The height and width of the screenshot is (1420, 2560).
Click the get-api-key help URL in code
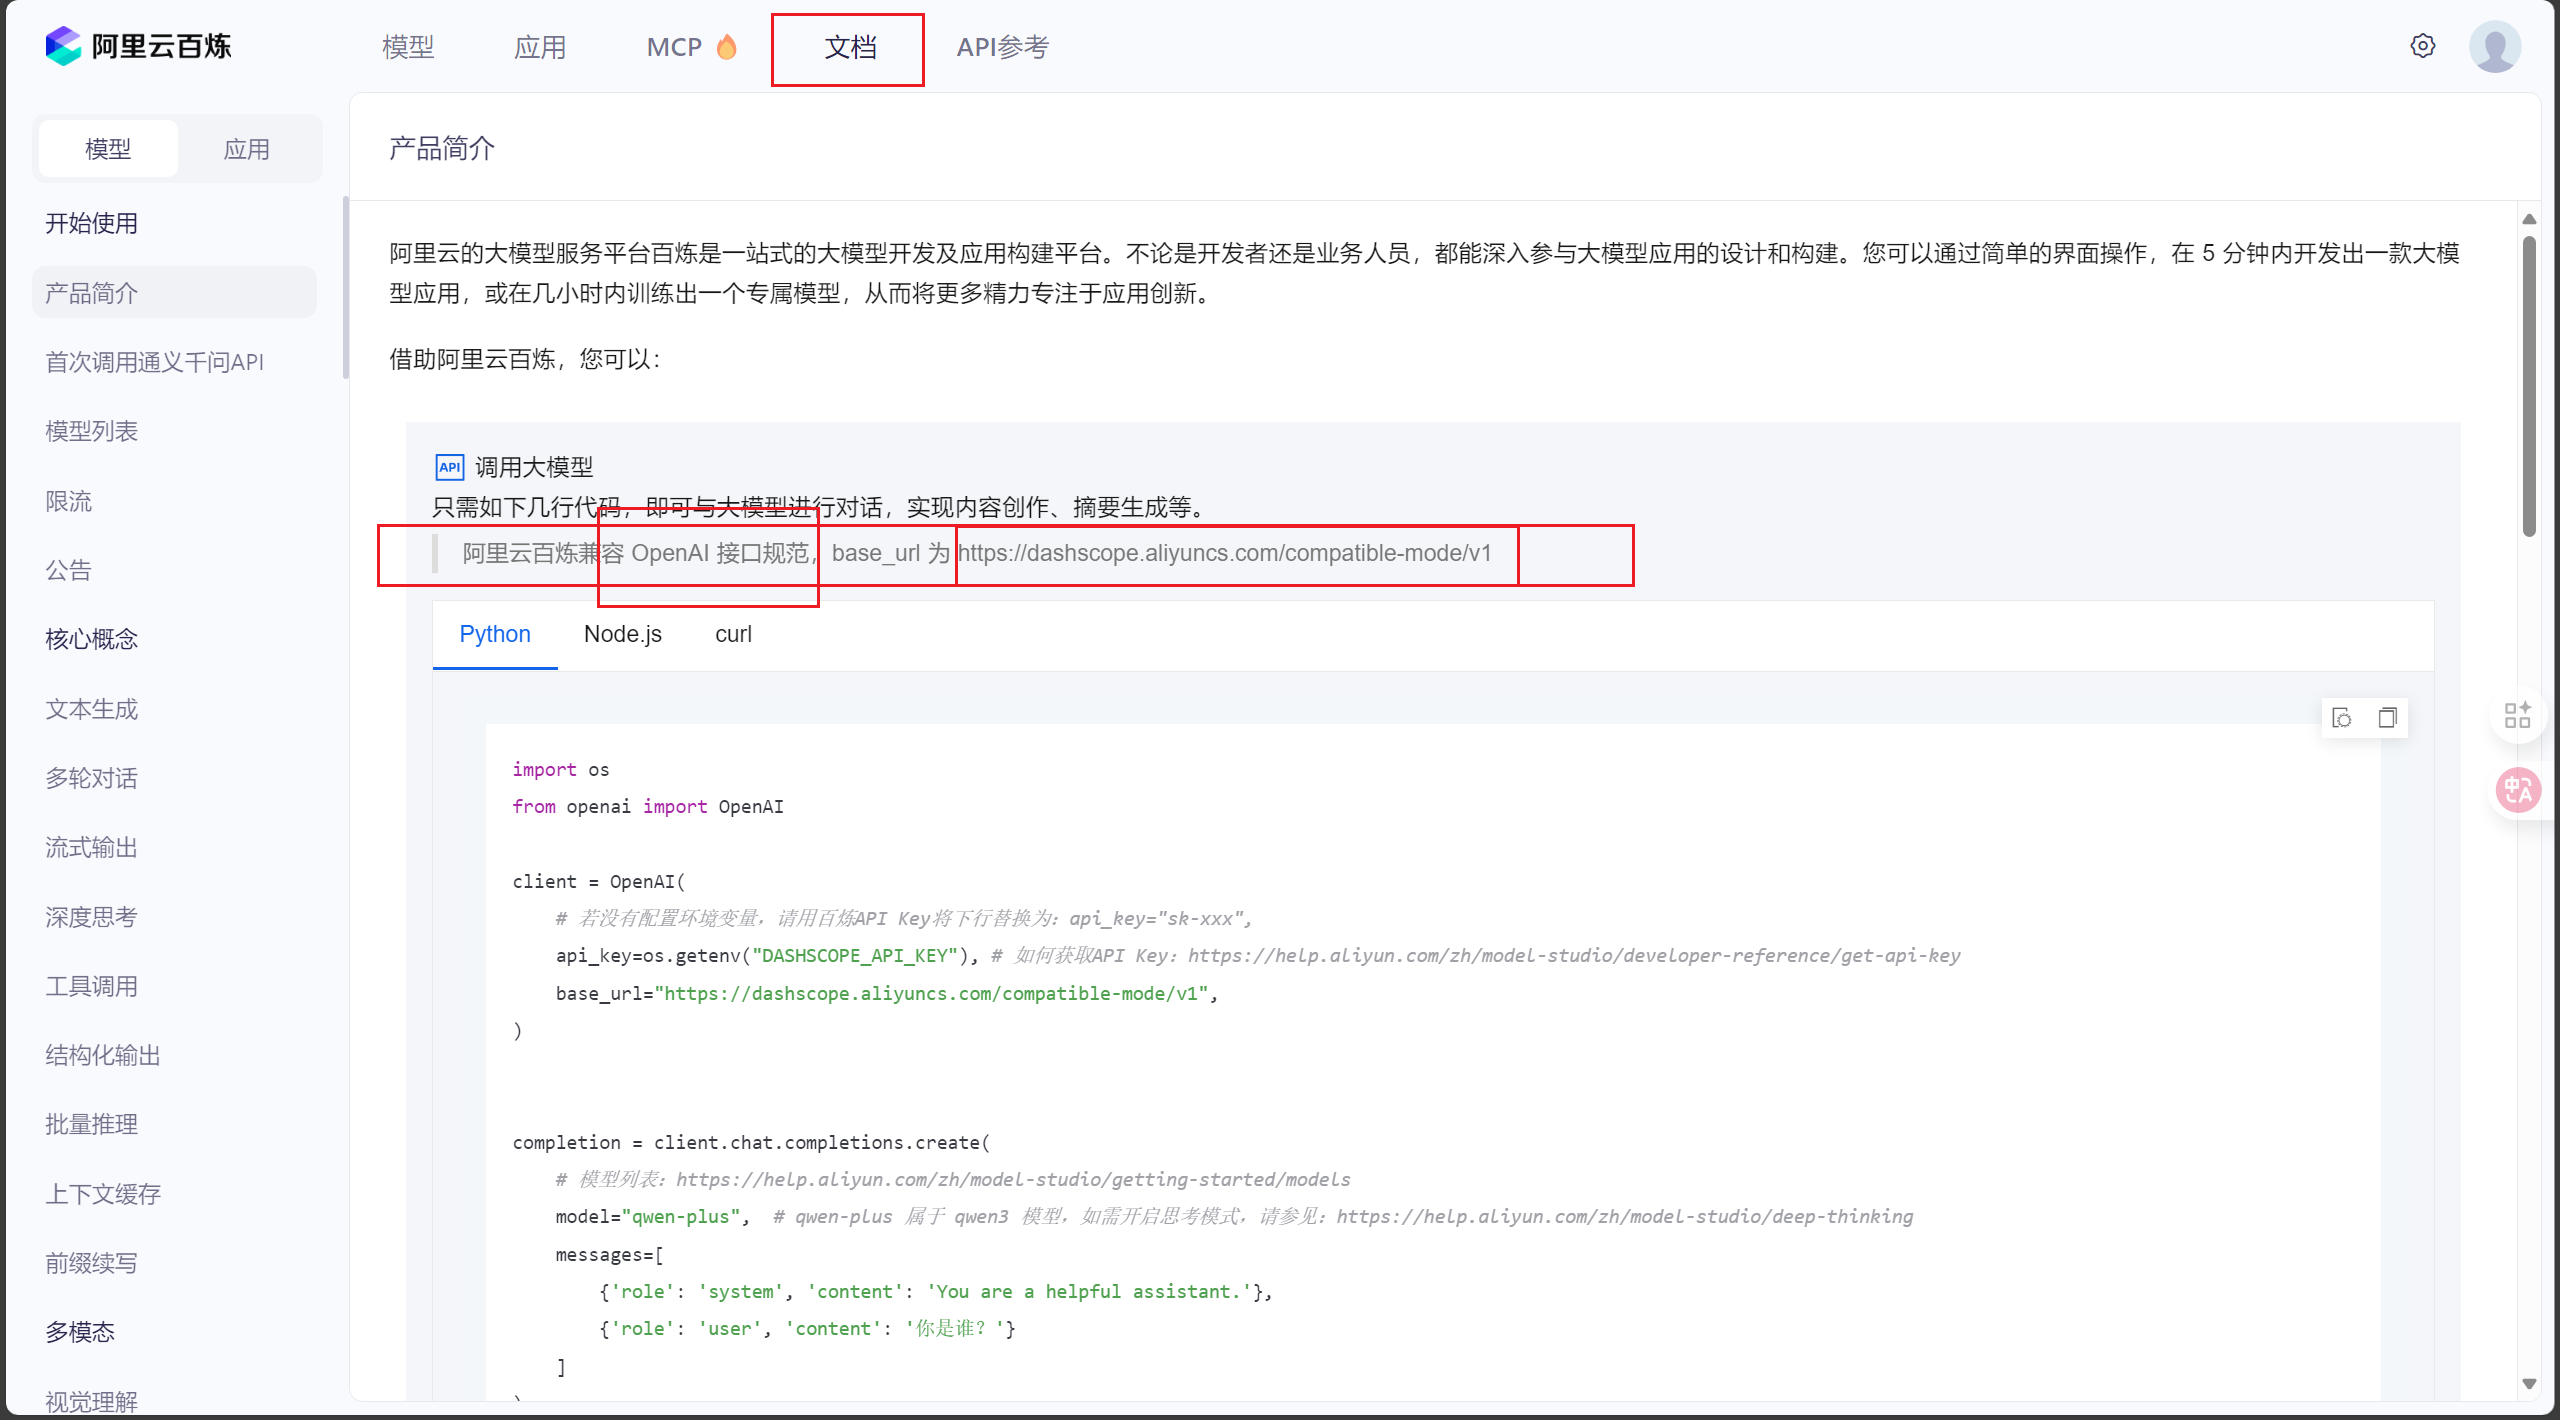click(1574, 955)
